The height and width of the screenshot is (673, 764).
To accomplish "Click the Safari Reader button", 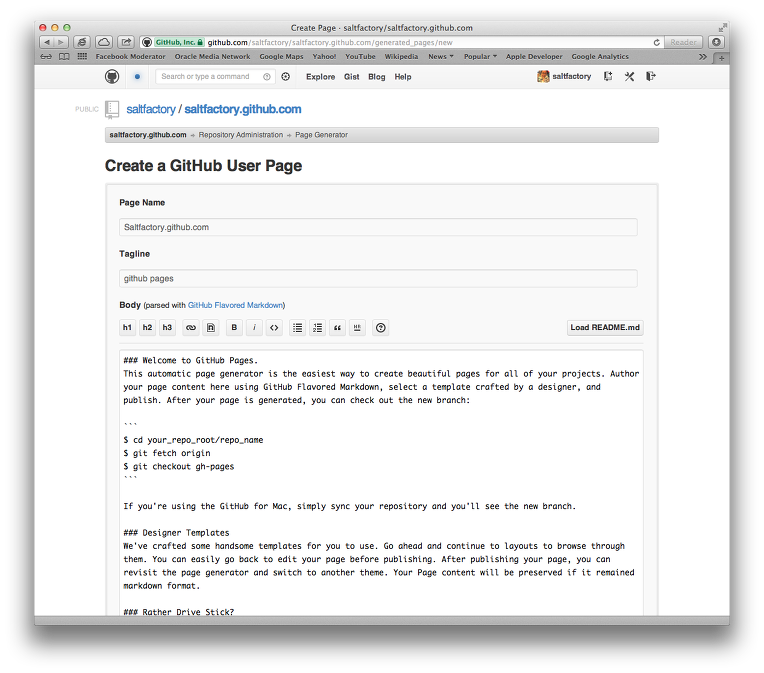I will [683, 42].
